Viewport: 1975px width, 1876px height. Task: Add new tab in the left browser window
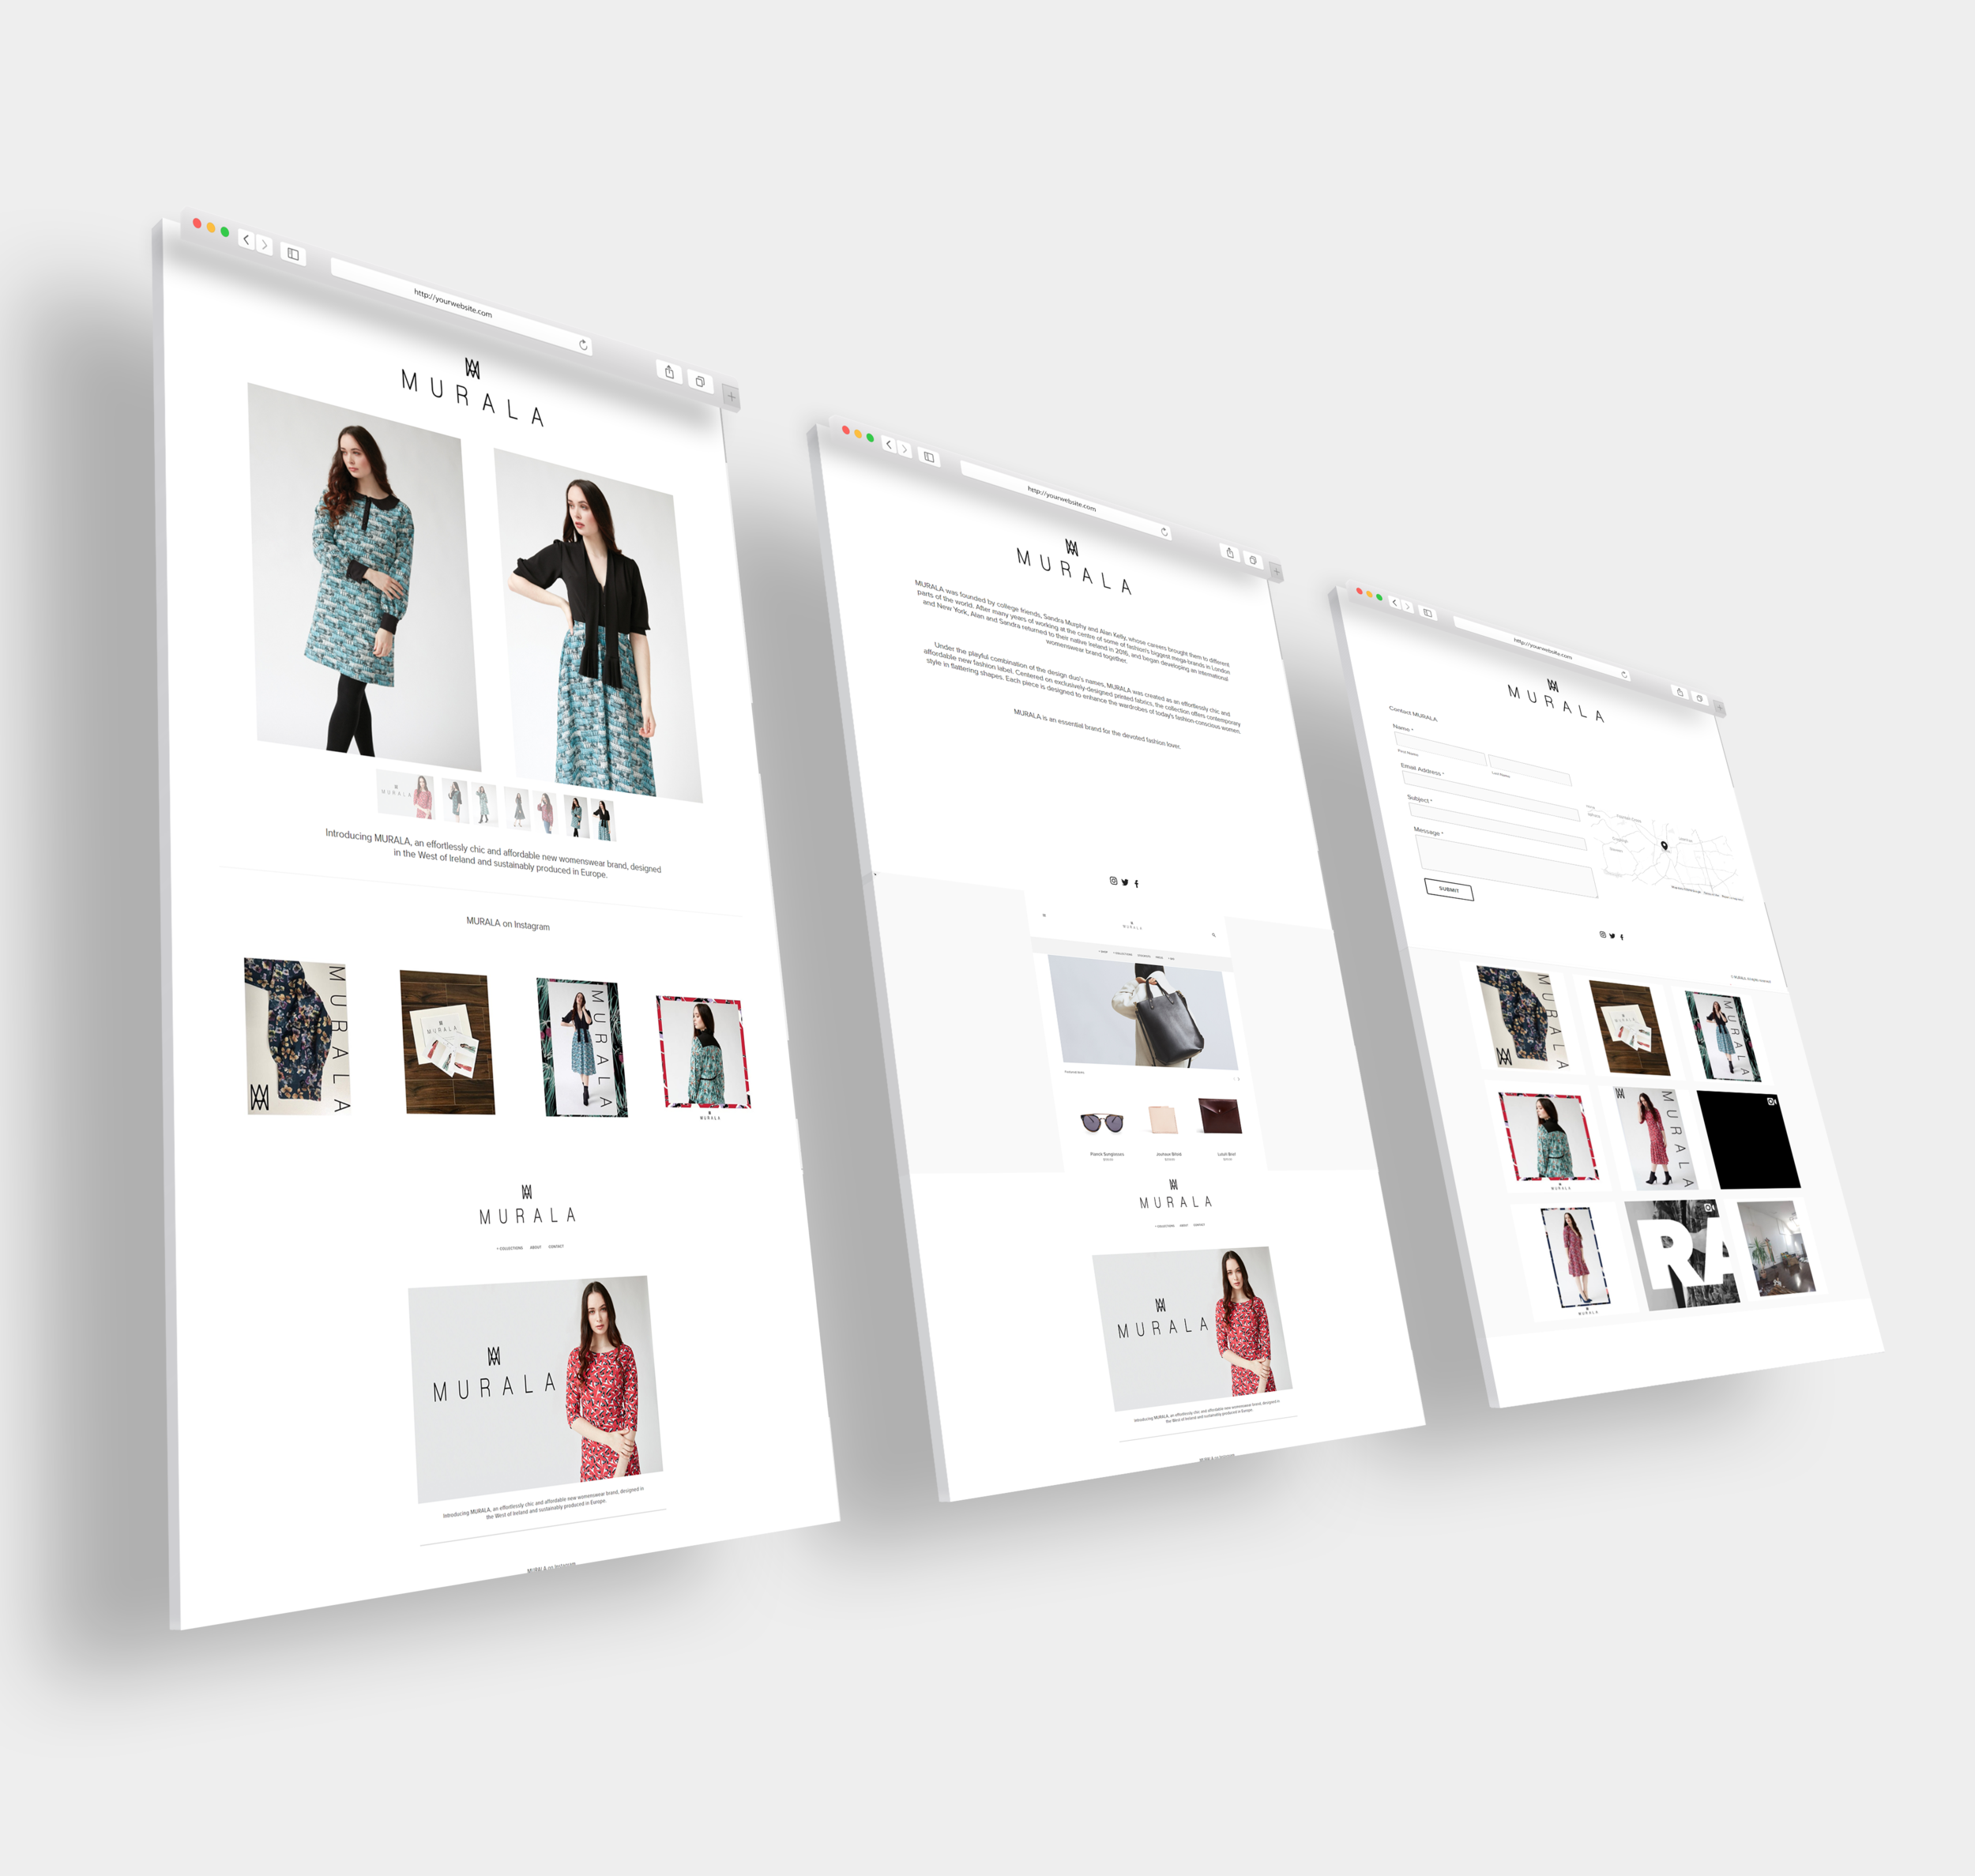(x=731, y=397)
